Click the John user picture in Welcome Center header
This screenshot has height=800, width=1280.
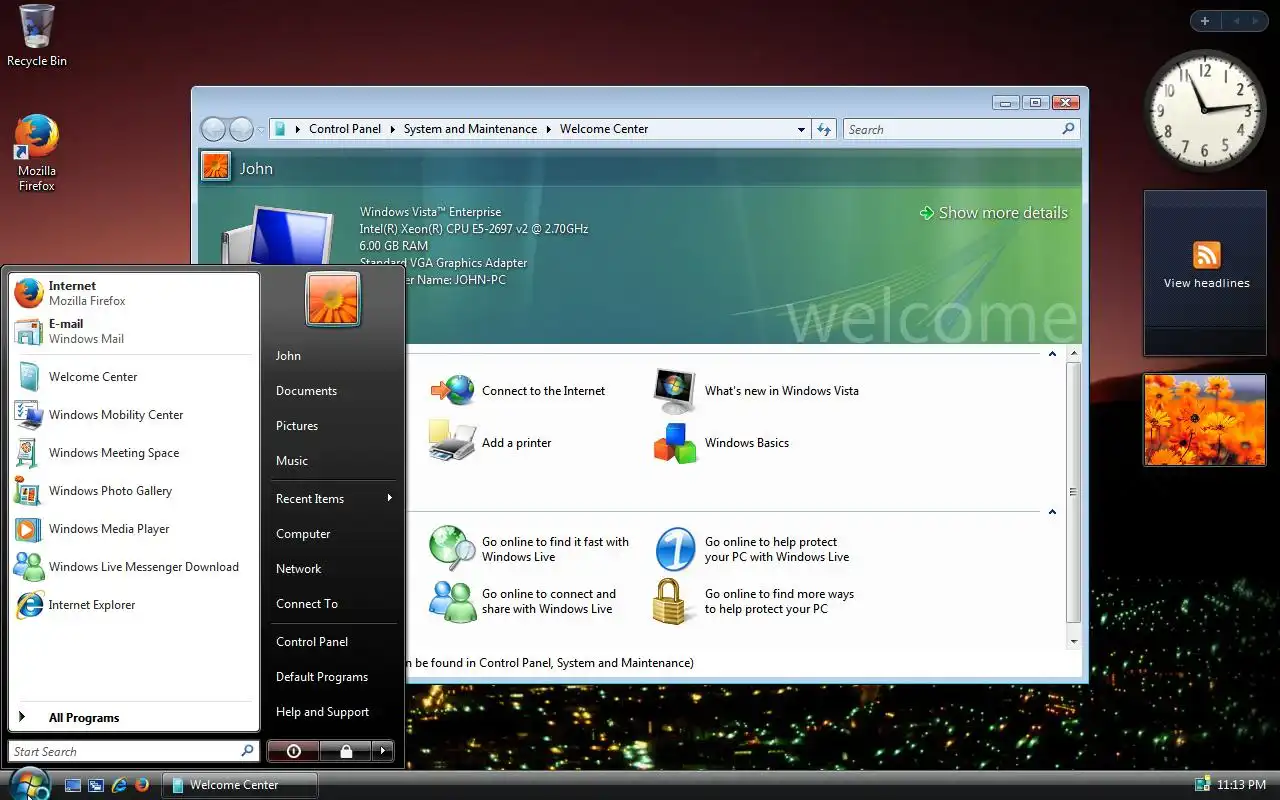[216, 167]
